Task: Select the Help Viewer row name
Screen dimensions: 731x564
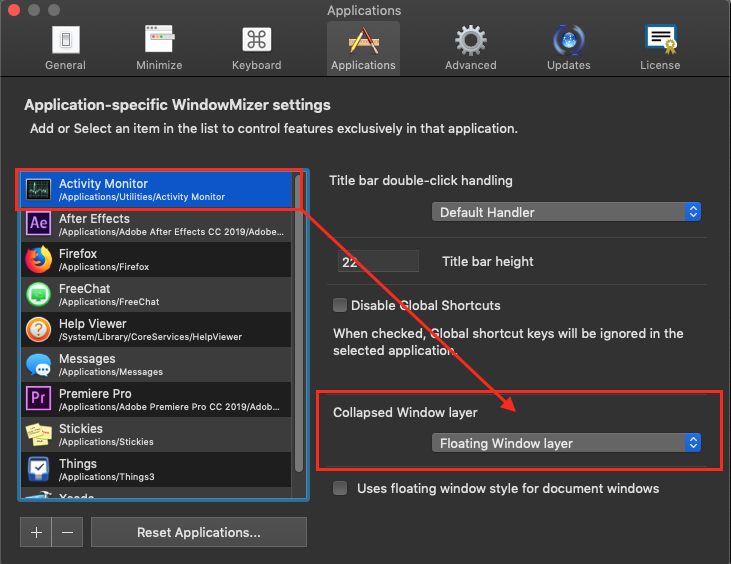Action: (93, 323)
